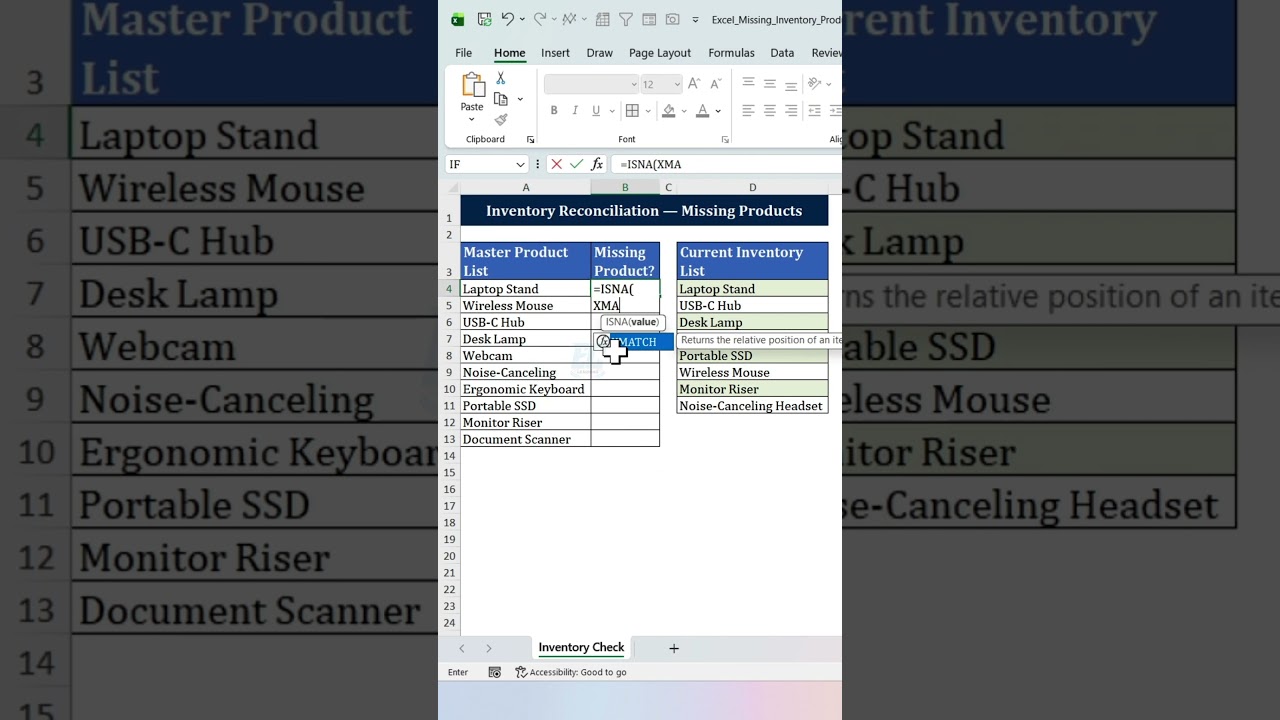
Task: Open the Customize Quick Access Toolbar dropdown
Action: (x=695, y=19)
